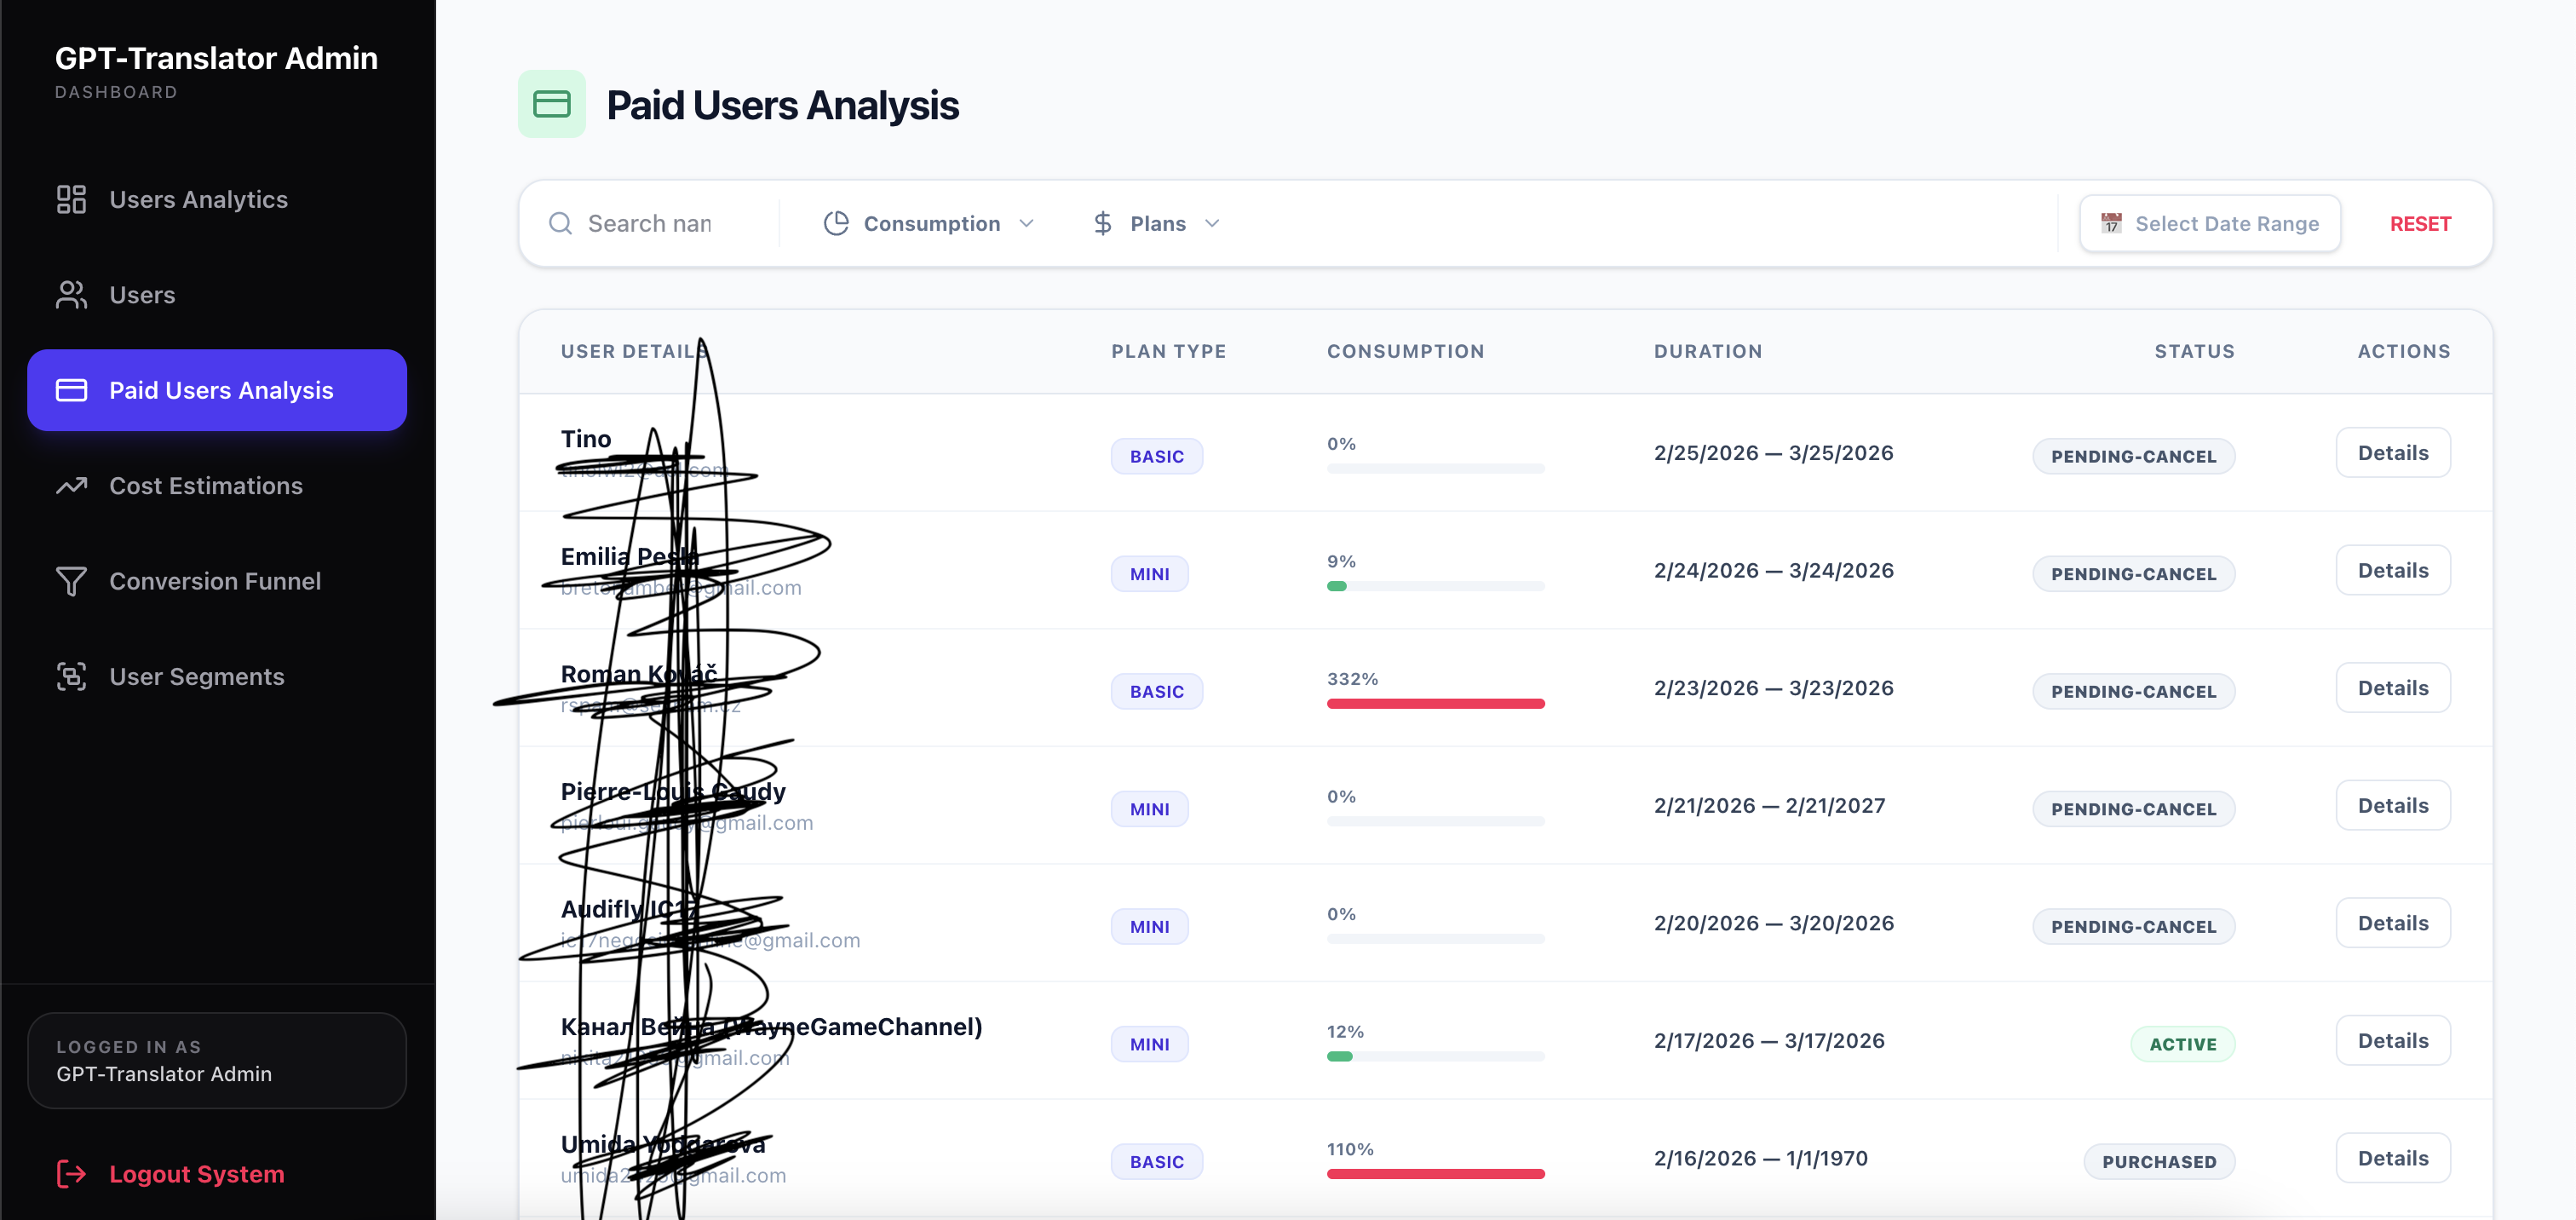2576x1220 pixels.
Task: Open Details for the Roman Kováč row
Action: click(x=2392, y=688)
